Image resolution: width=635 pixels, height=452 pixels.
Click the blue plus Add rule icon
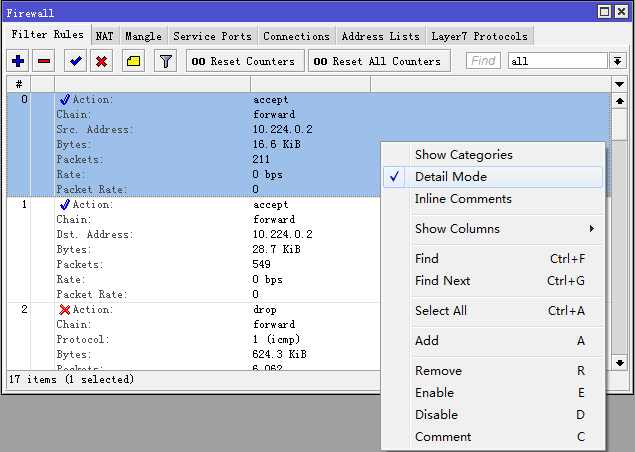pyautogui.click(x=18, y=61)
